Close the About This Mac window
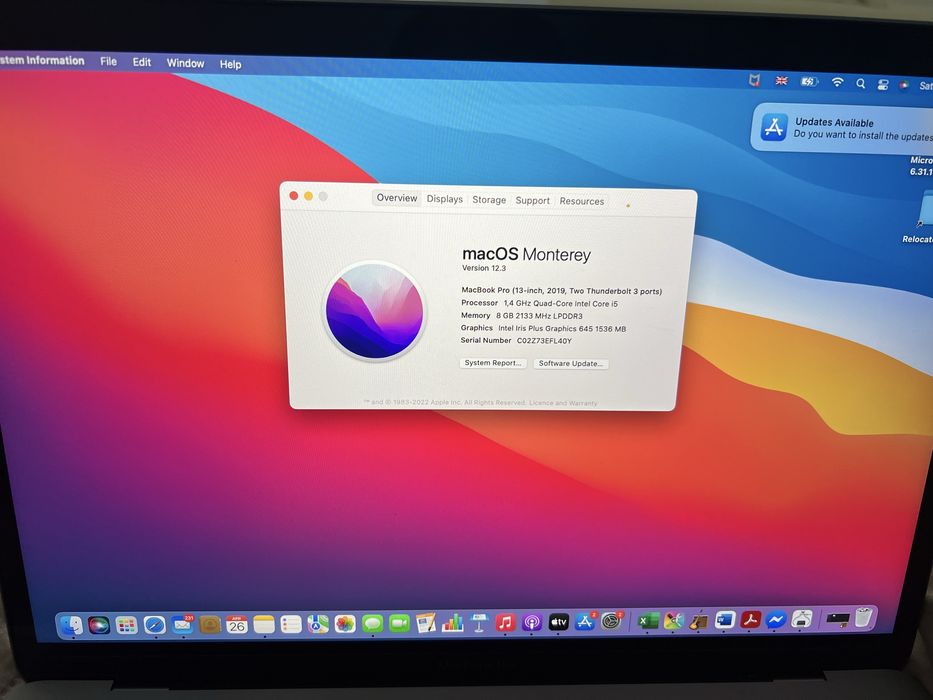Screen dimensions: 933x700 [x=293, y=196]
